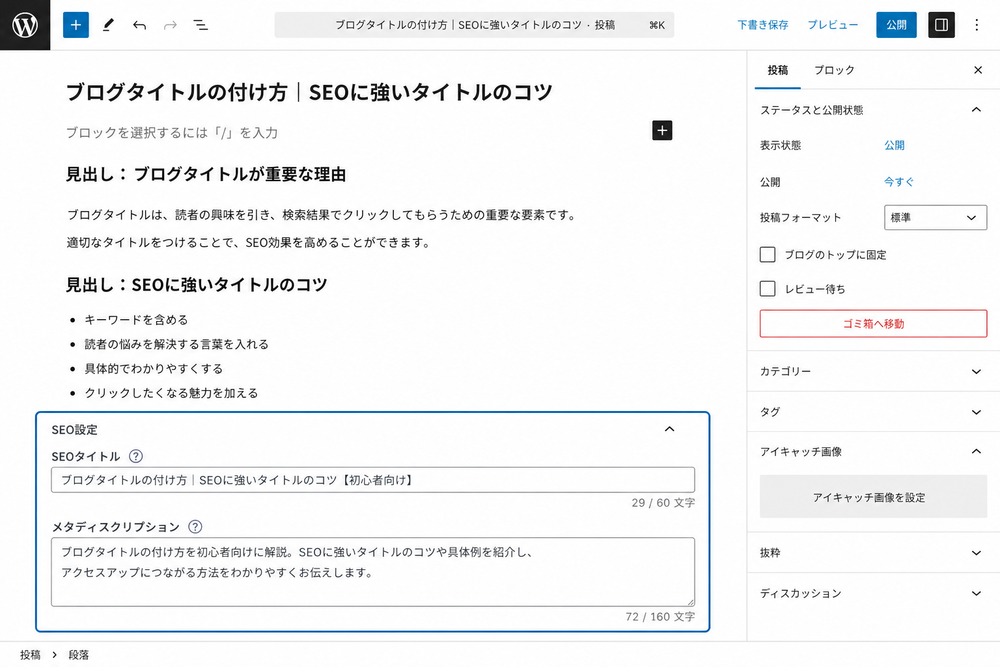
Task: Open the プレビュー preview
Action: (x=833, y=25)
